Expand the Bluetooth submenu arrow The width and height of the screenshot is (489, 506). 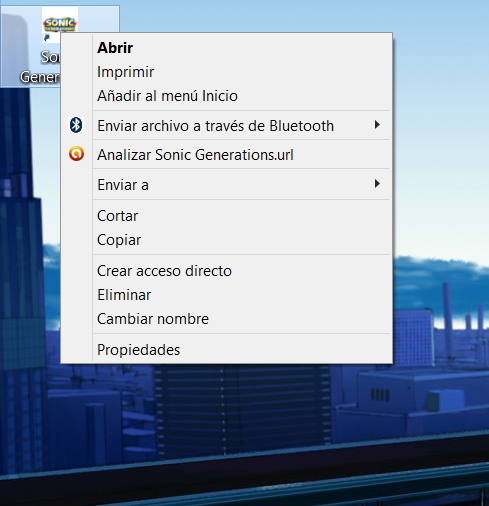(x=377, y=125)
